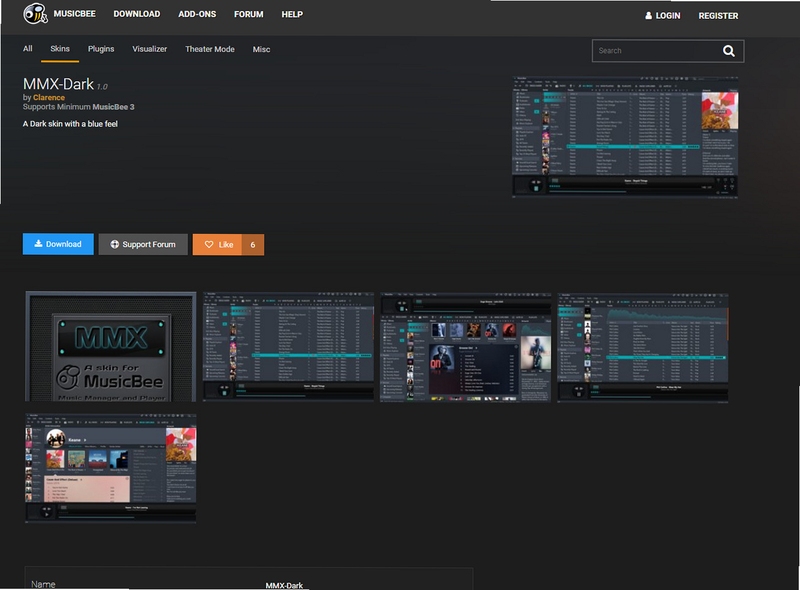Click the download arrow icon on Download button
800x590 pixels.
coord(38,244)
